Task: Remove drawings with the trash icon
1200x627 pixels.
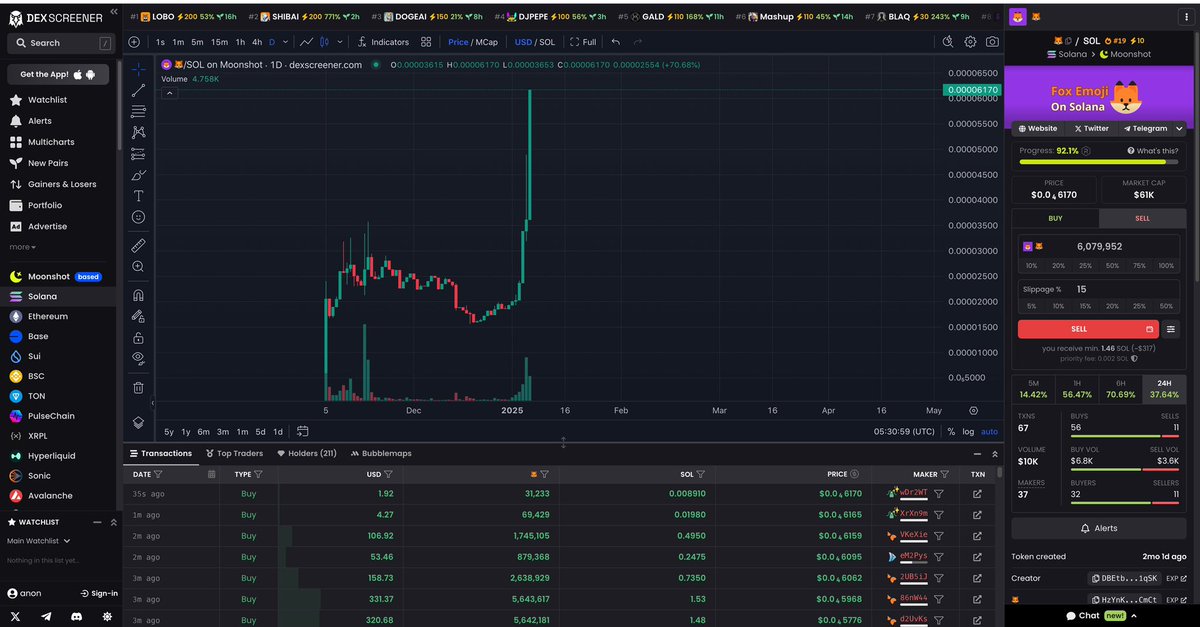Action: tap(138, 387)
